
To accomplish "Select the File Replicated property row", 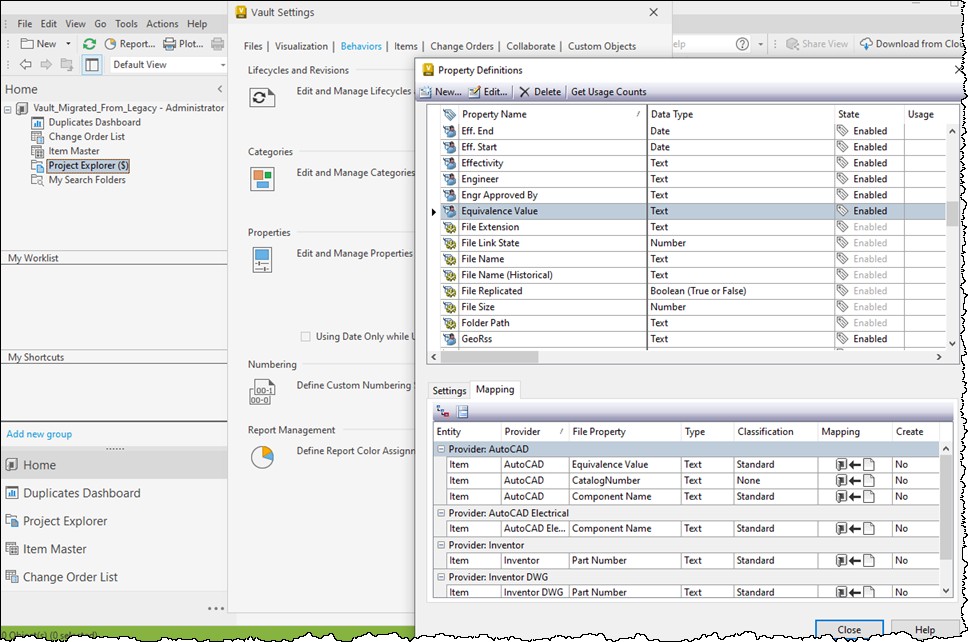I will pyautogui.click(x=693, y=291).
